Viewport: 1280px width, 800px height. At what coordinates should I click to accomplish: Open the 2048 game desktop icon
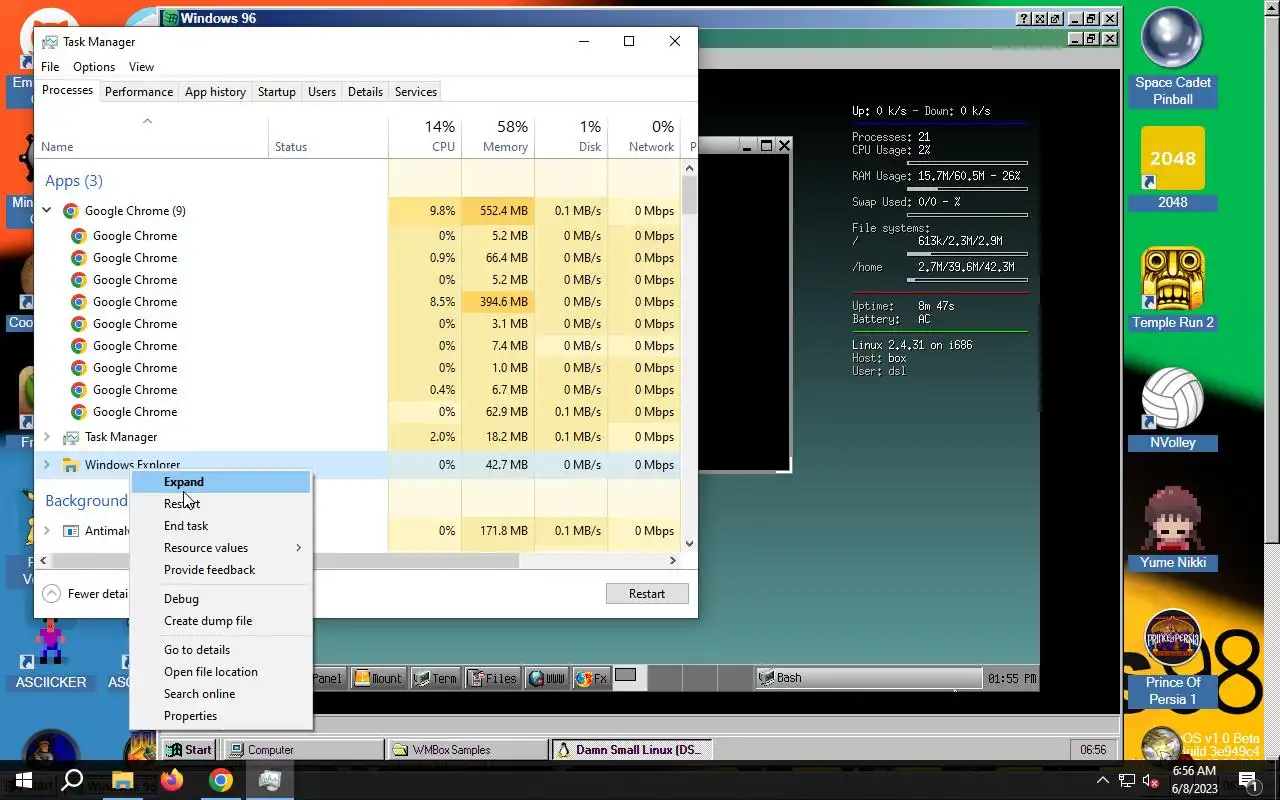click(x=1172, y=168)
